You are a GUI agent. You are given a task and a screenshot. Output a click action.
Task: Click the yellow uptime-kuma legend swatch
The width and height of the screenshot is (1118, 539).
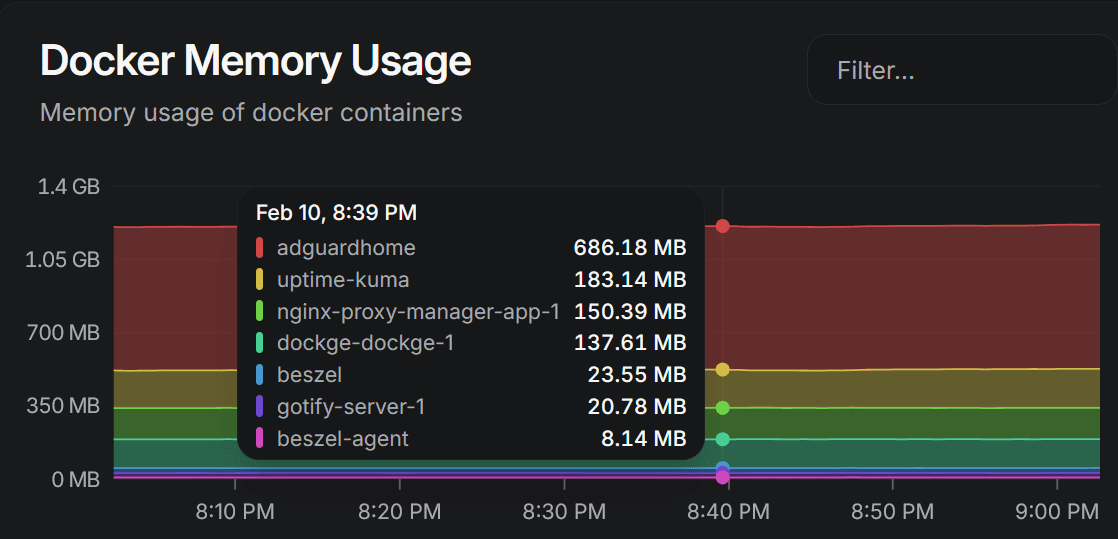[x=260, y=280]
